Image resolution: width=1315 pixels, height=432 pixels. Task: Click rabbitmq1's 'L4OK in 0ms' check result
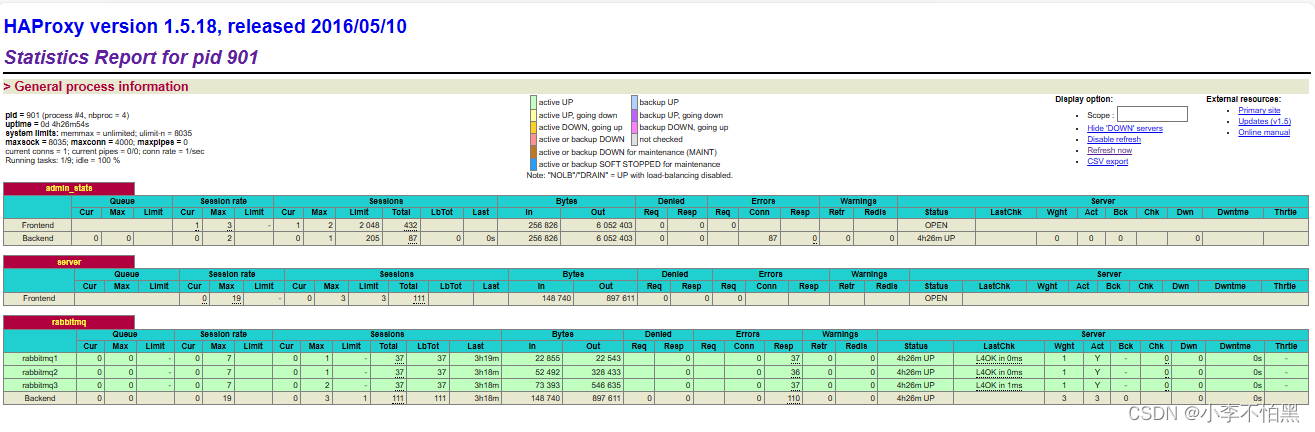(1001, 358)
